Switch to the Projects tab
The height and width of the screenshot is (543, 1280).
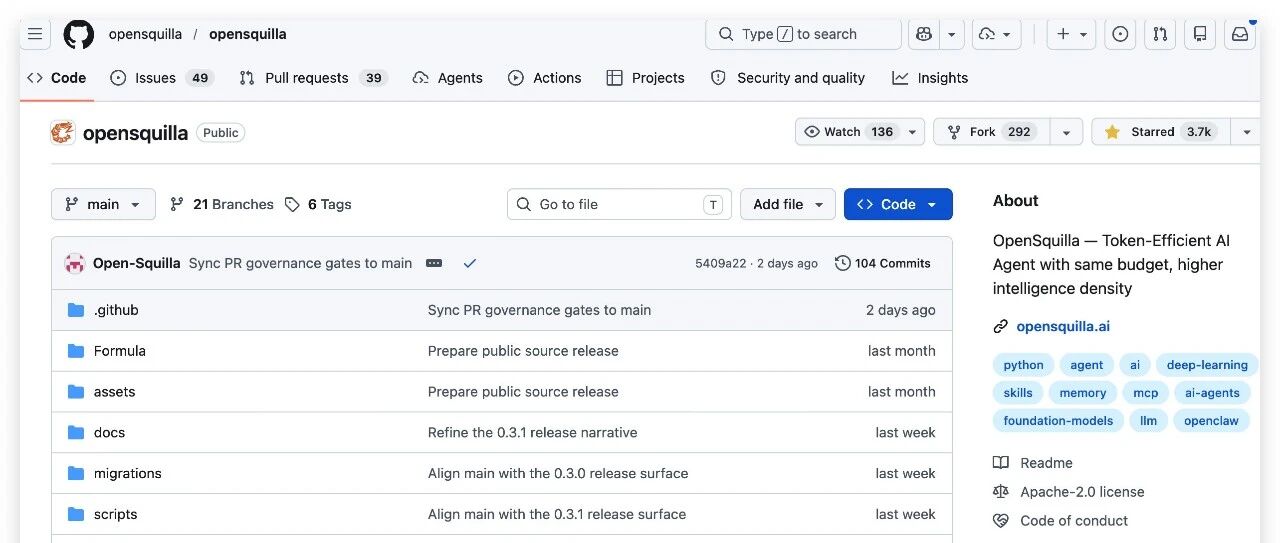coord(645,78)
